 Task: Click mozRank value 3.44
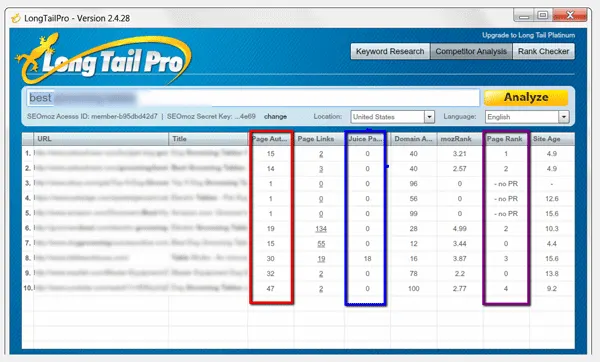pos(460,244)
